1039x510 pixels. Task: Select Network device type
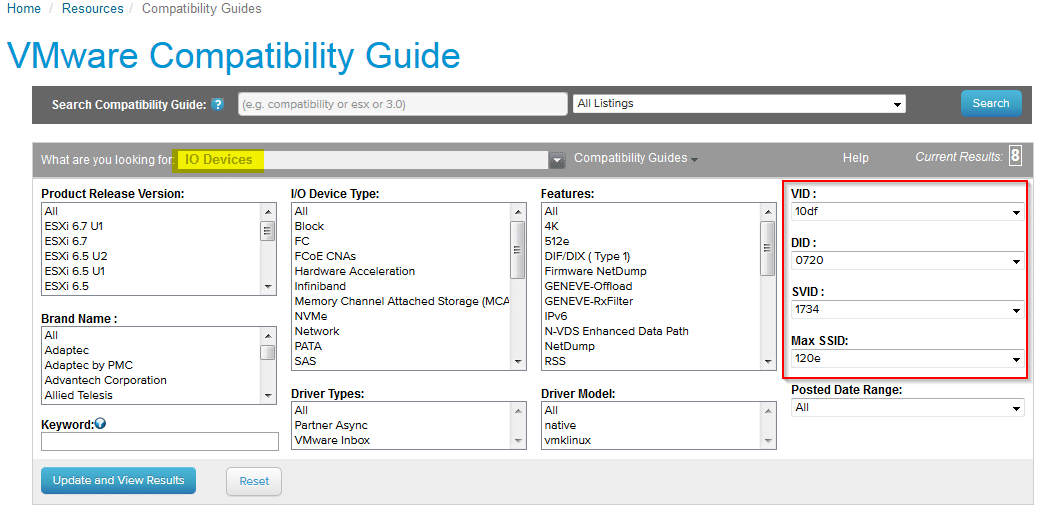(317, 331)
